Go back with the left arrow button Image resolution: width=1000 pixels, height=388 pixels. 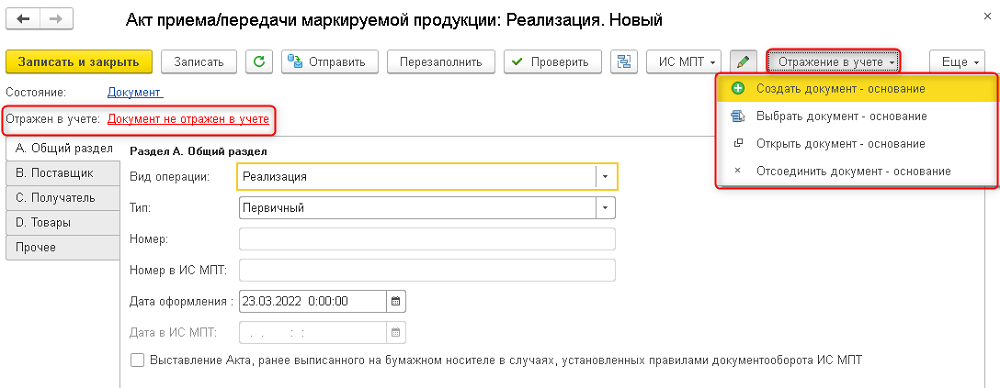24,19
